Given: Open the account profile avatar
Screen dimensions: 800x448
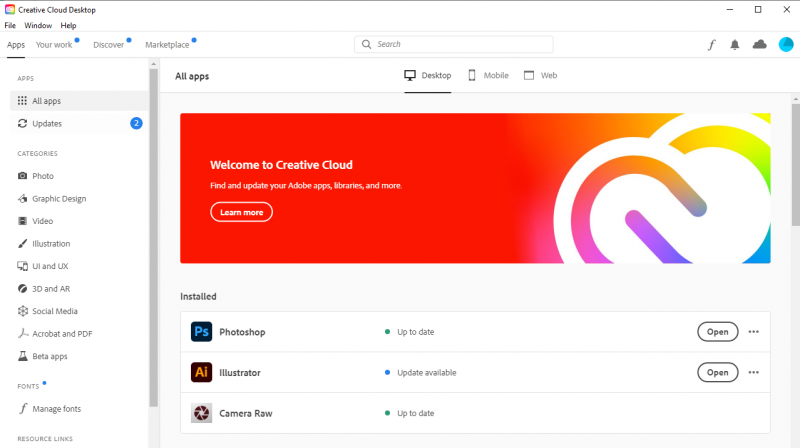Looking at the screenshot, I should pyautogui.click(x=786, y=44).
